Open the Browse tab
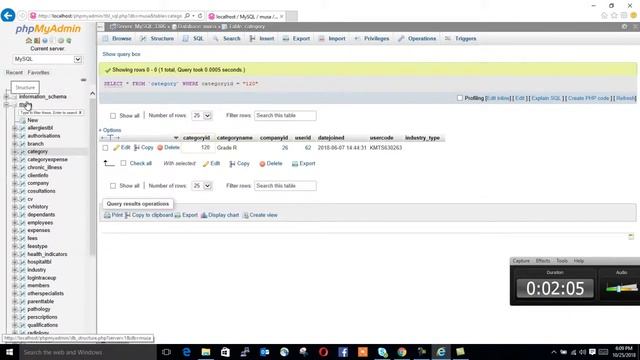This screenshot has height=360, width=640. coord(117,38)
